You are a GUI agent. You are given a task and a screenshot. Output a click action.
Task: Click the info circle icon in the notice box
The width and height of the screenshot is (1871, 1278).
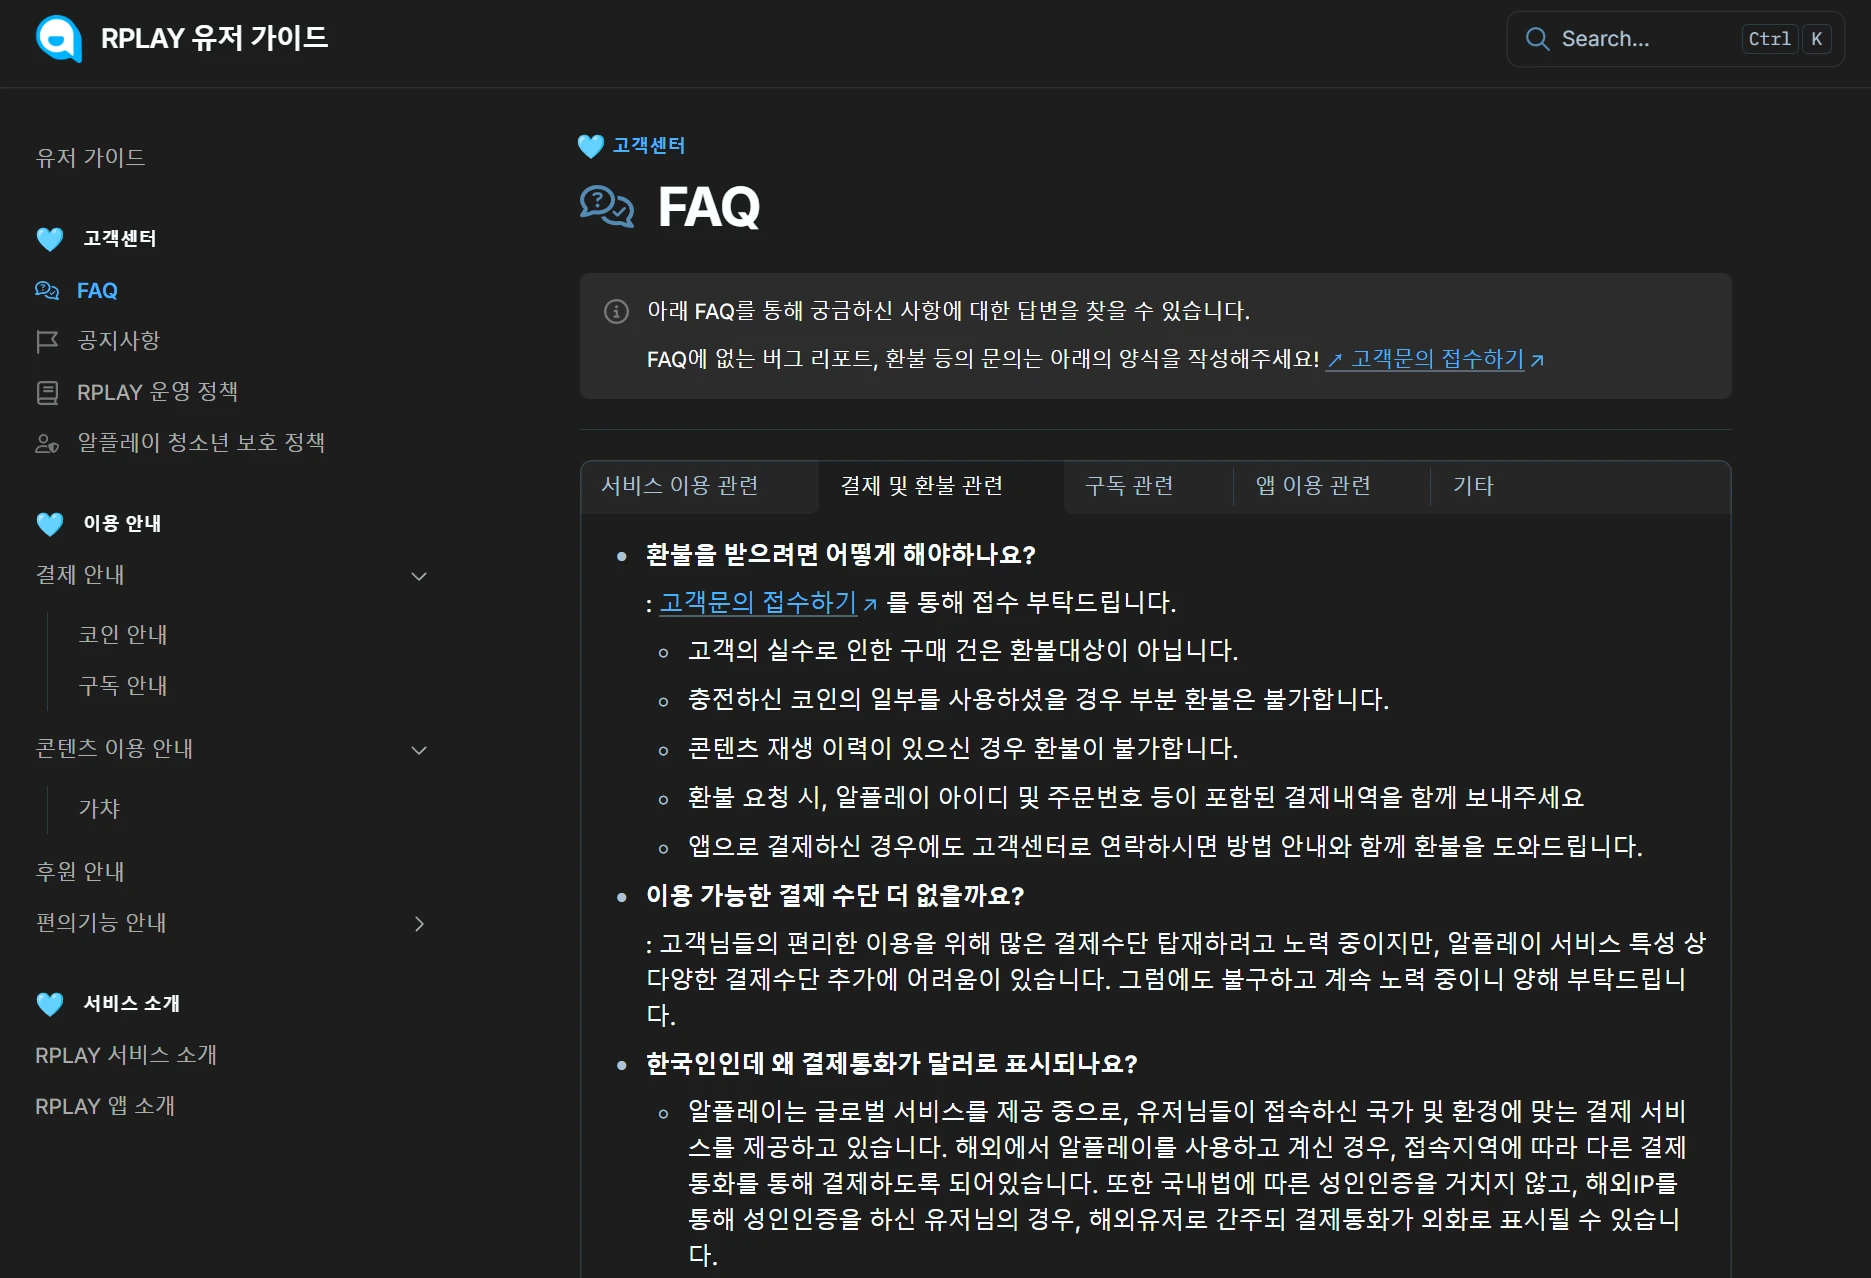pyautogui.click(x=617, y=311)
